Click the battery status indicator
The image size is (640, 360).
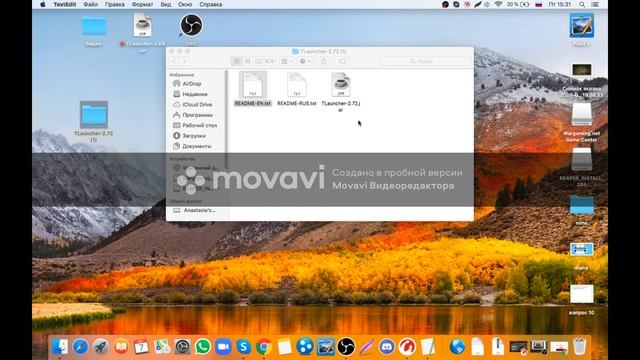pos(518,4)
